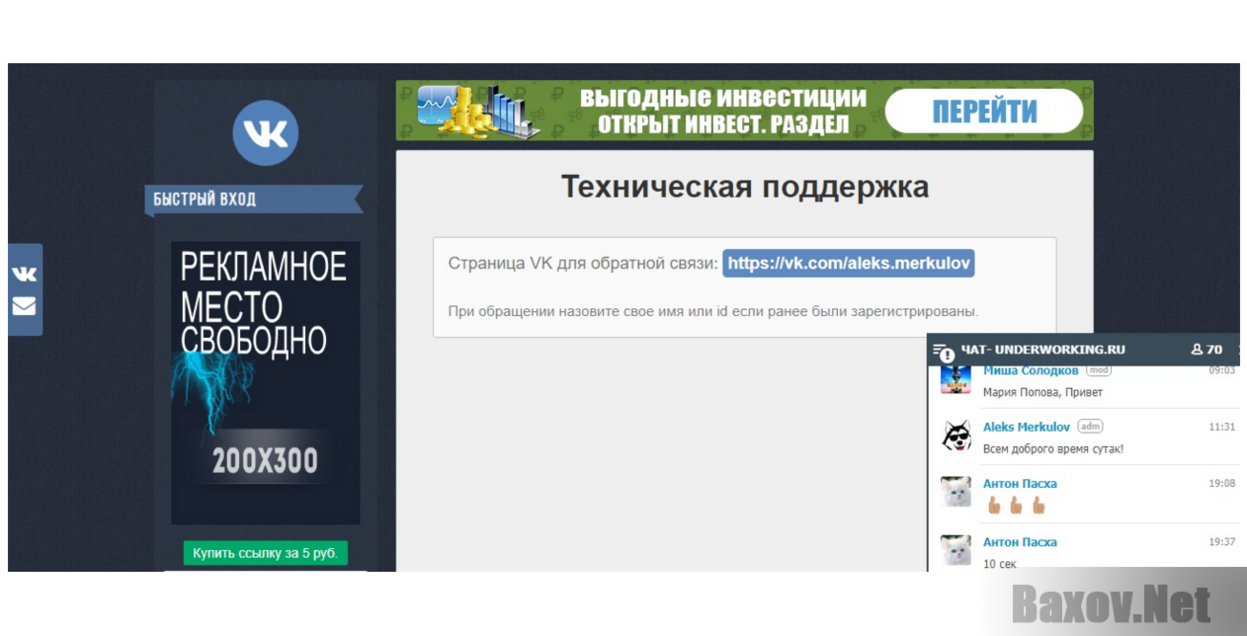Image resolution: width=1247 pixels, height=636 pixels.
Task: Click coins and chart graphic on banner
Action: pyautogui.click(x=478, y=111)
